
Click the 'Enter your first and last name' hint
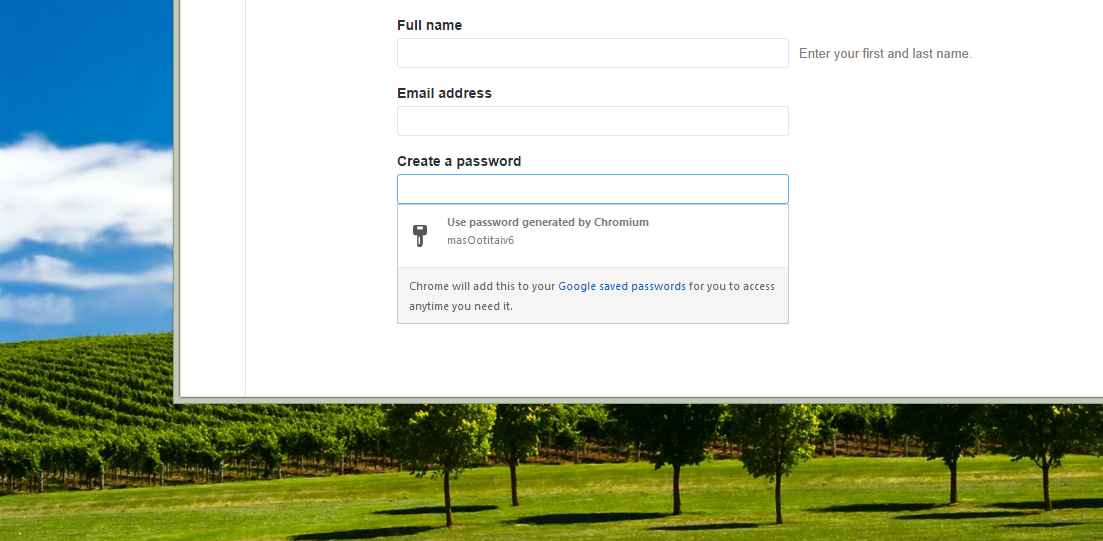(x=885, y=53)
